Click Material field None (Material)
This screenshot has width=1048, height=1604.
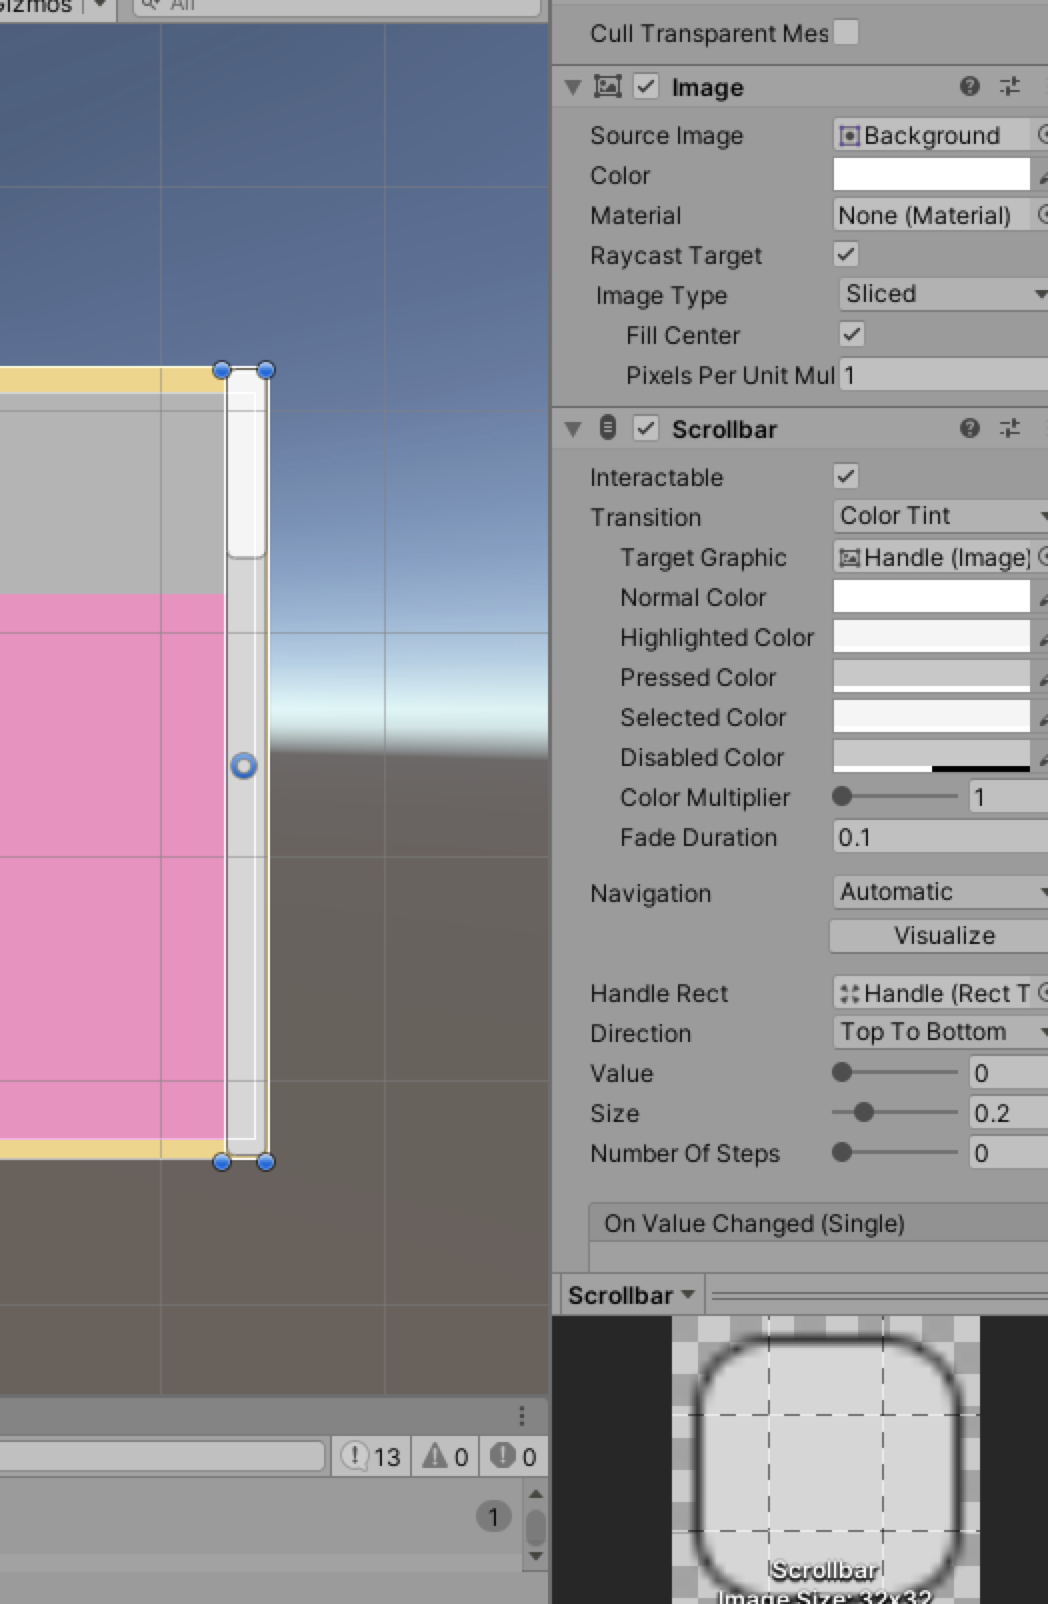click(932, 215)
